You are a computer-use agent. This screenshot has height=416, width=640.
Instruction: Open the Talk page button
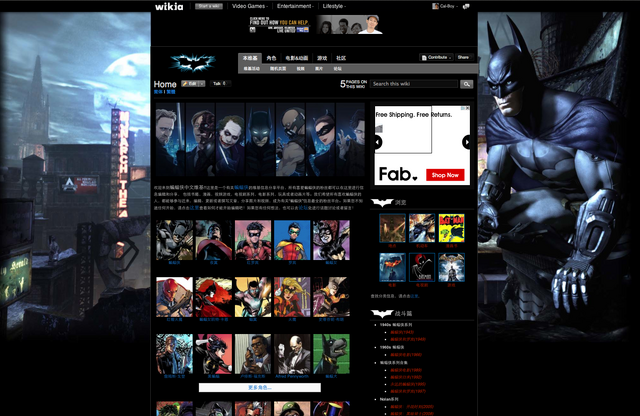tap(220, 84)
